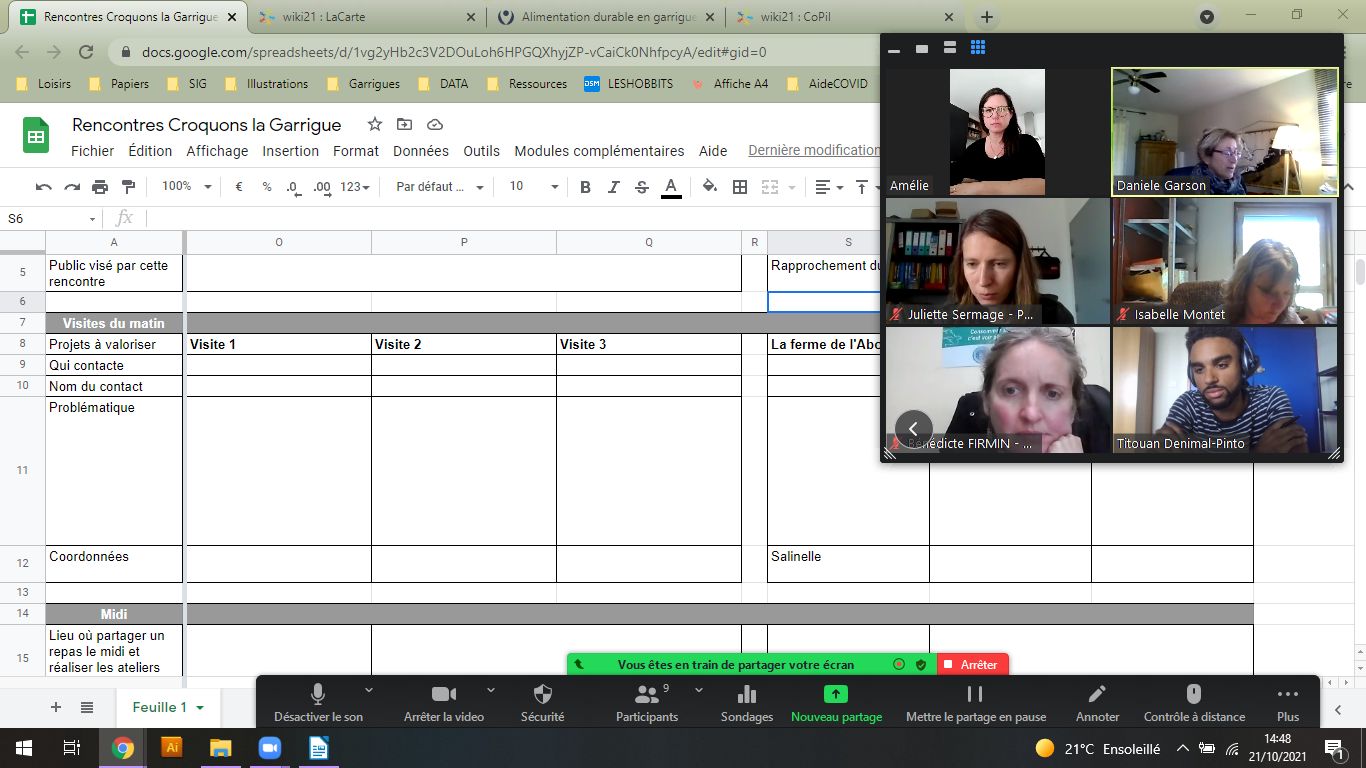
Task: Open the Dernière modification link
Action: tap(814, 150)
